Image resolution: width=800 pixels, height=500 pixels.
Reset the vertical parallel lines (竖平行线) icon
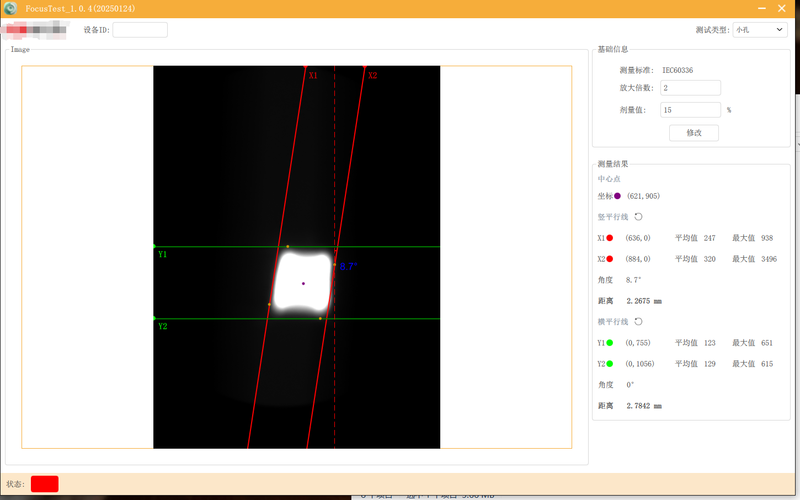638,217
